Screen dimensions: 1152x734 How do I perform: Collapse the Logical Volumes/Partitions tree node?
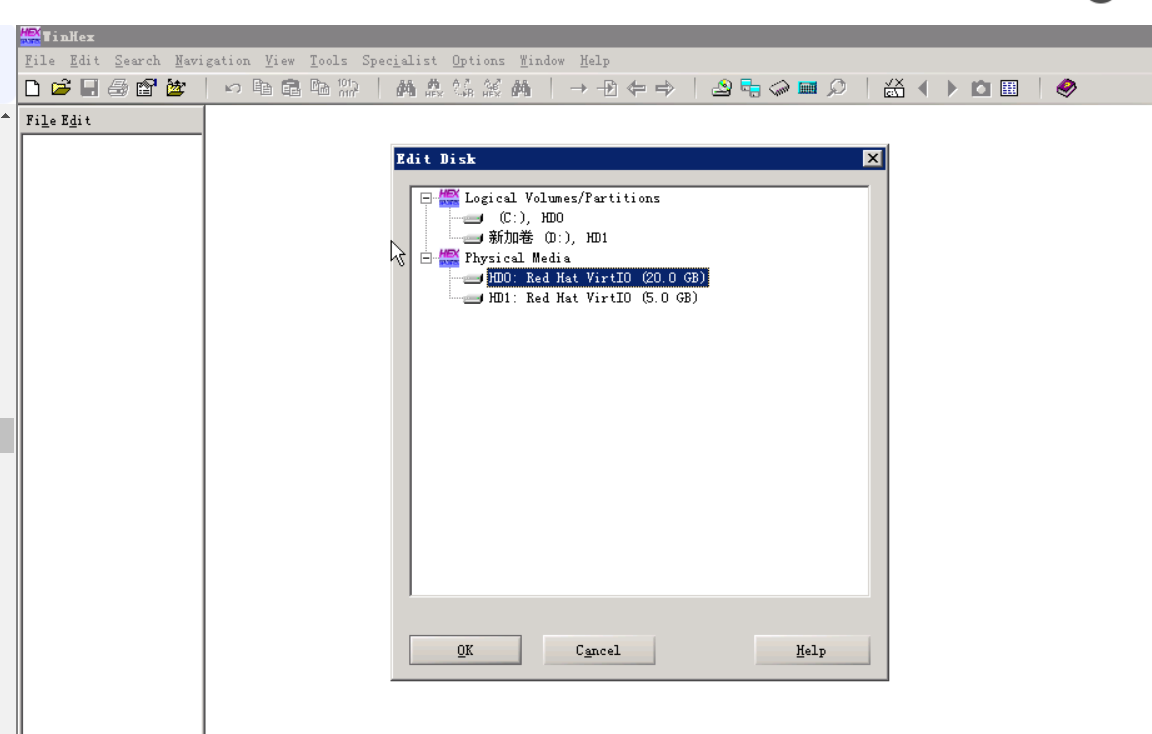pyautogui.click(x=425, y=198)
